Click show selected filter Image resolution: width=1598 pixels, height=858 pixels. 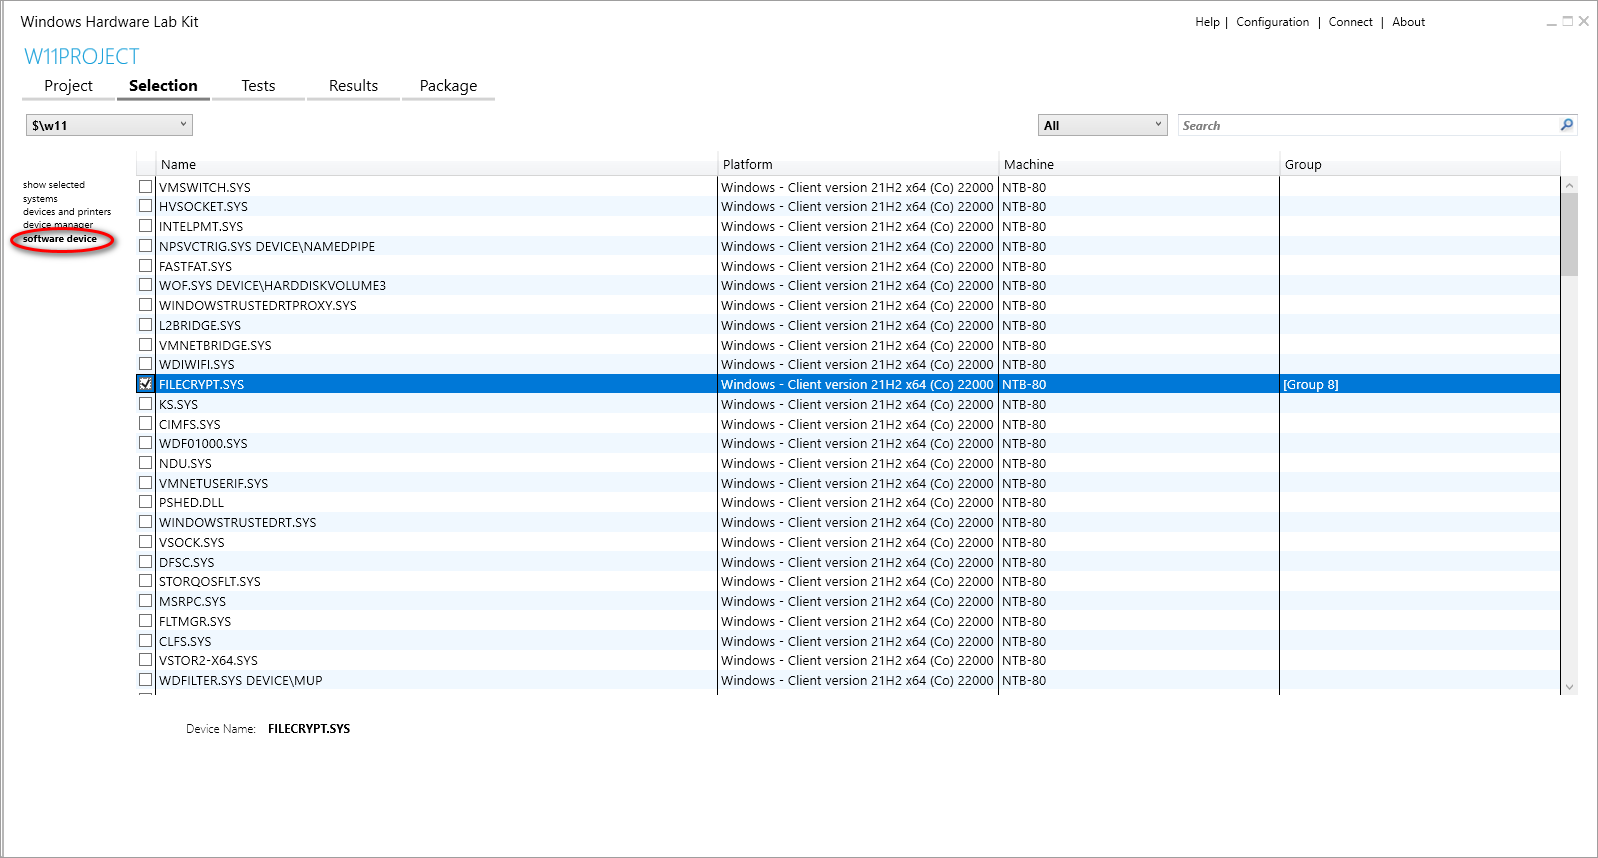54,185
